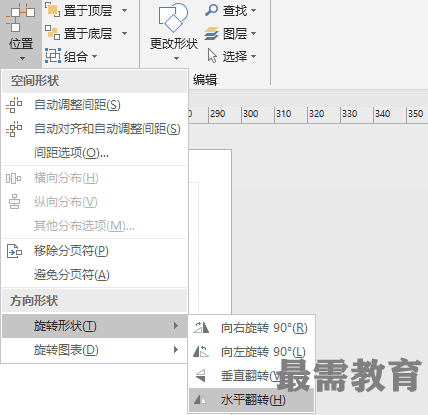
Task: Expand the 组合 dropdown arrow
Action: (94, 56)
